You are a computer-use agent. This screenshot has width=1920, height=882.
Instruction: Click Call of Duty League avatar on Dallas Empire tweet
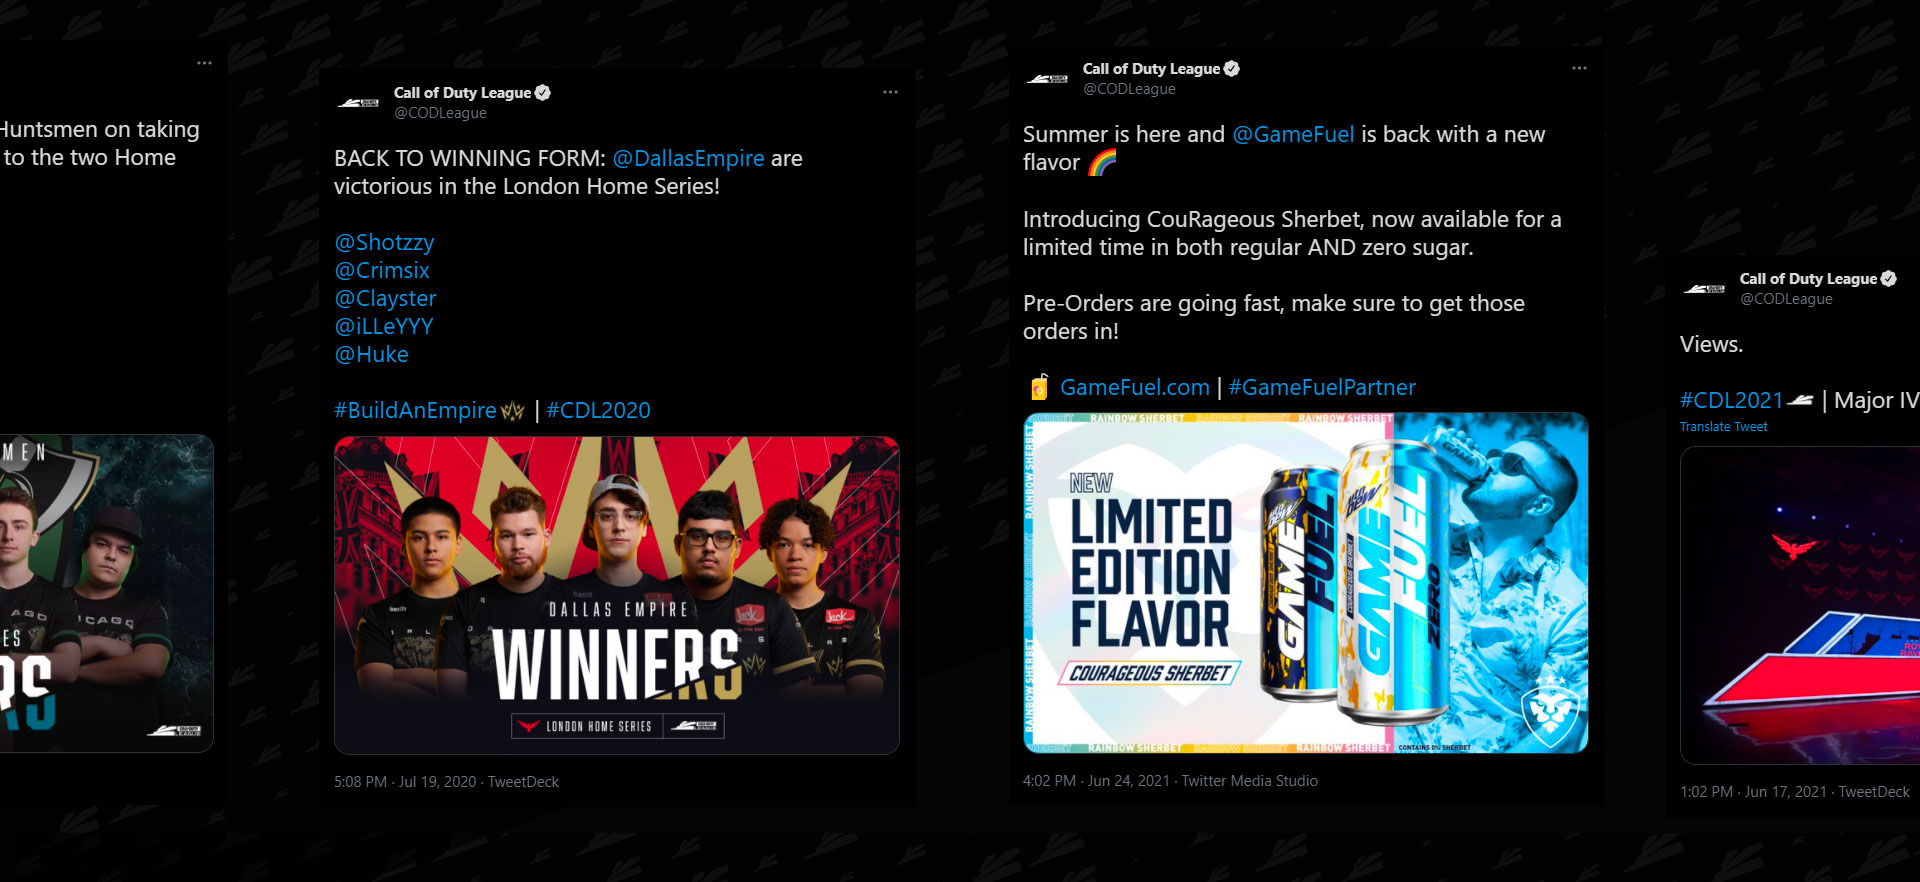358,102
